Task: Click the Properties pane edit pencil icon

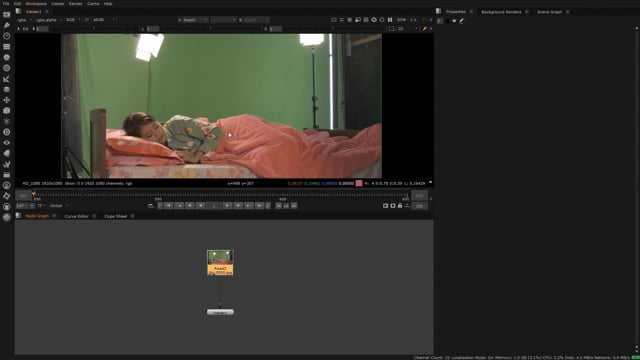Action: [x=462, y=20]
